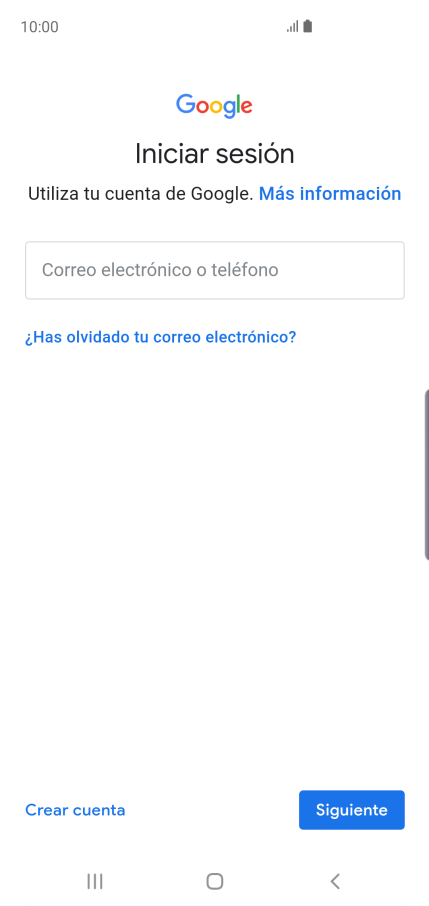Tap the back navigation arrow
Viewport: 429px width, 906px height.
pos(335,881)
